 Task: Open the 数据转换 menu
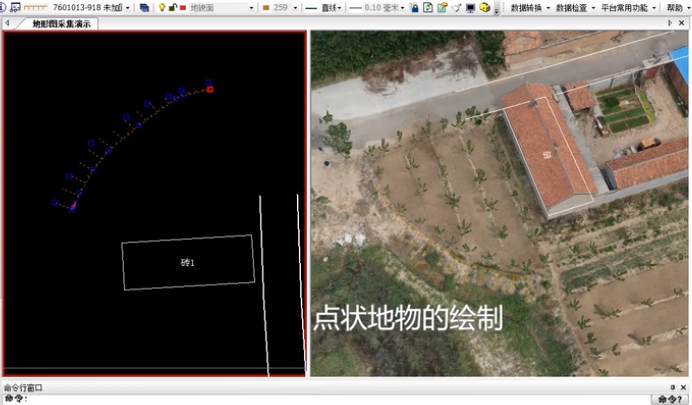[x=529, y=7]
